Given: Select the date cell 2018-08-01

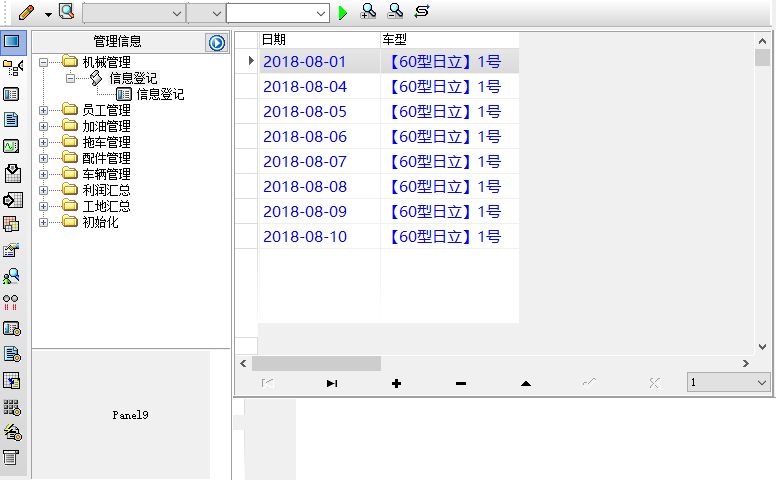Looking at the screenshot, I should point(319,61).
